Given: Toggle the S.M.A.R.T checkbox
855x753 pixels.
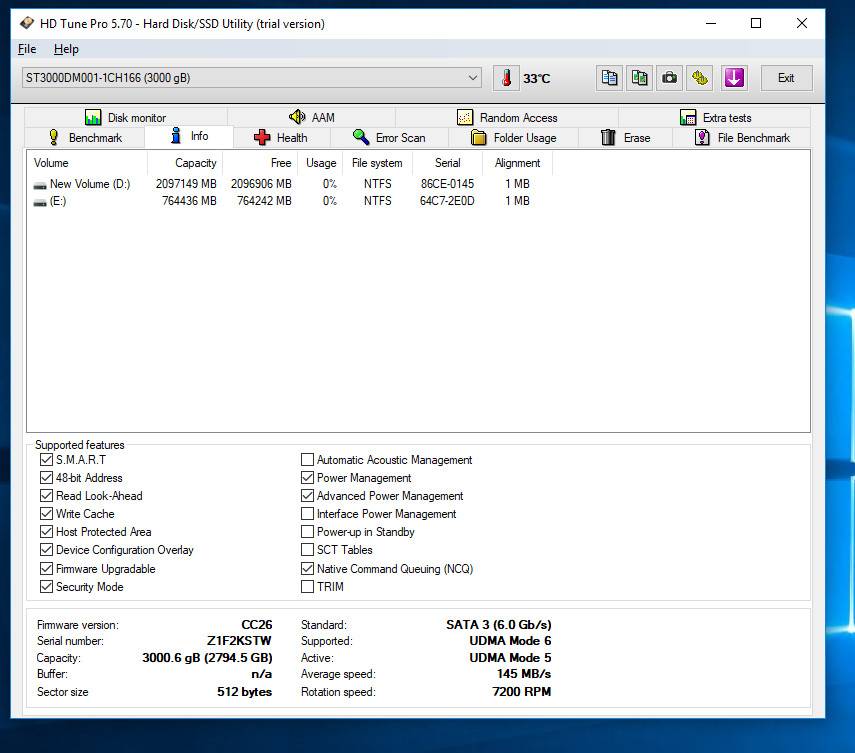Looking at the screenshot, I should (46, 460).
